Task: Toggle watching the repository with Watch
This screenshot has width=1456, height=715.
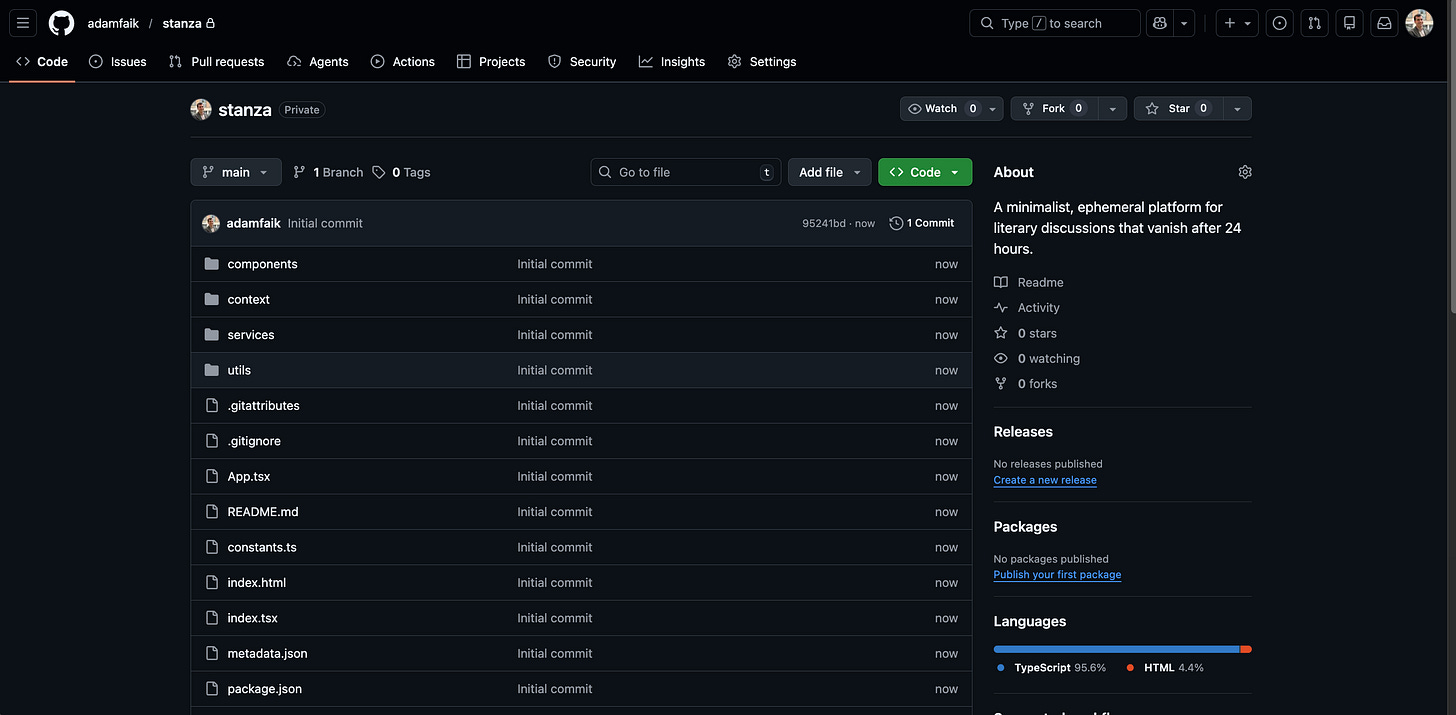Action: pos(941,108)
